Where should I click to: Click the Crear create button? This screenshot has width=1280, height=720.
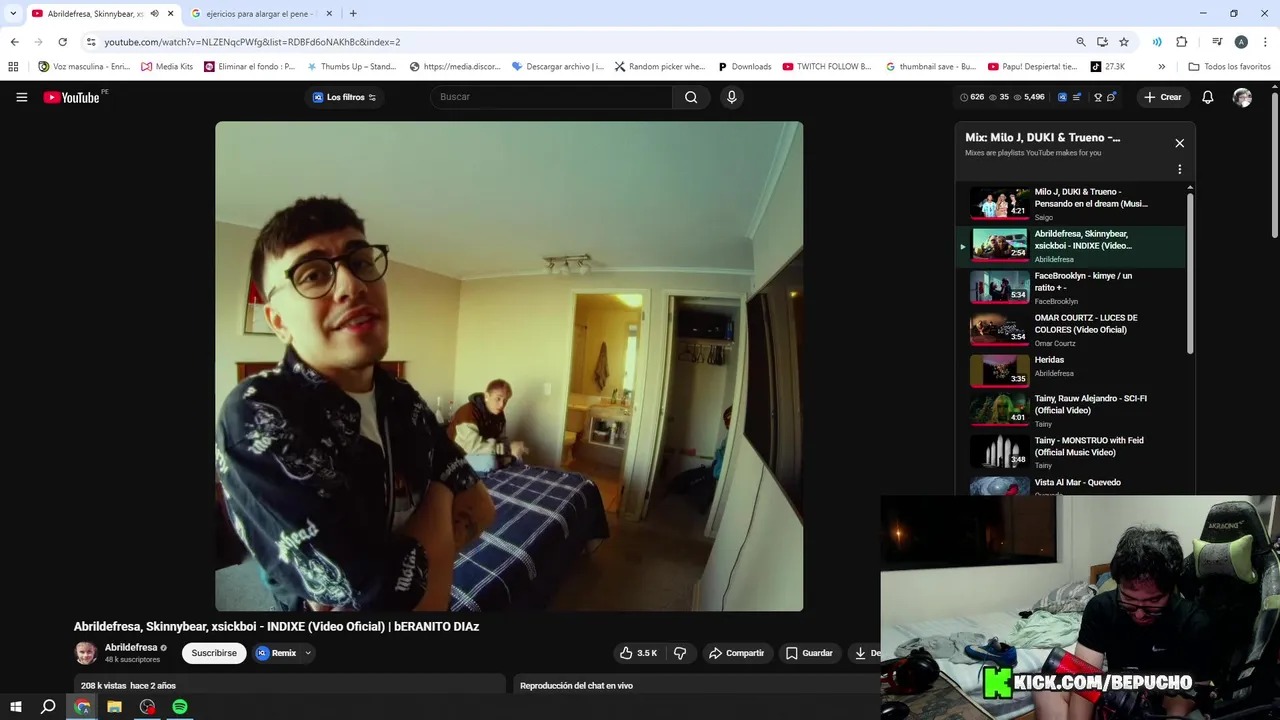[1163, 97]
